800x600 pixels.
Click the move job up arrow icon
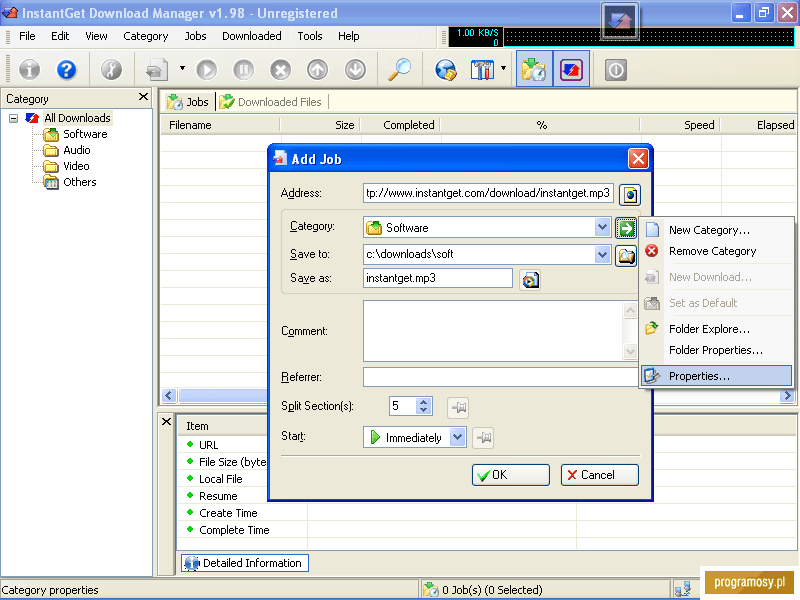click(317, 69)
